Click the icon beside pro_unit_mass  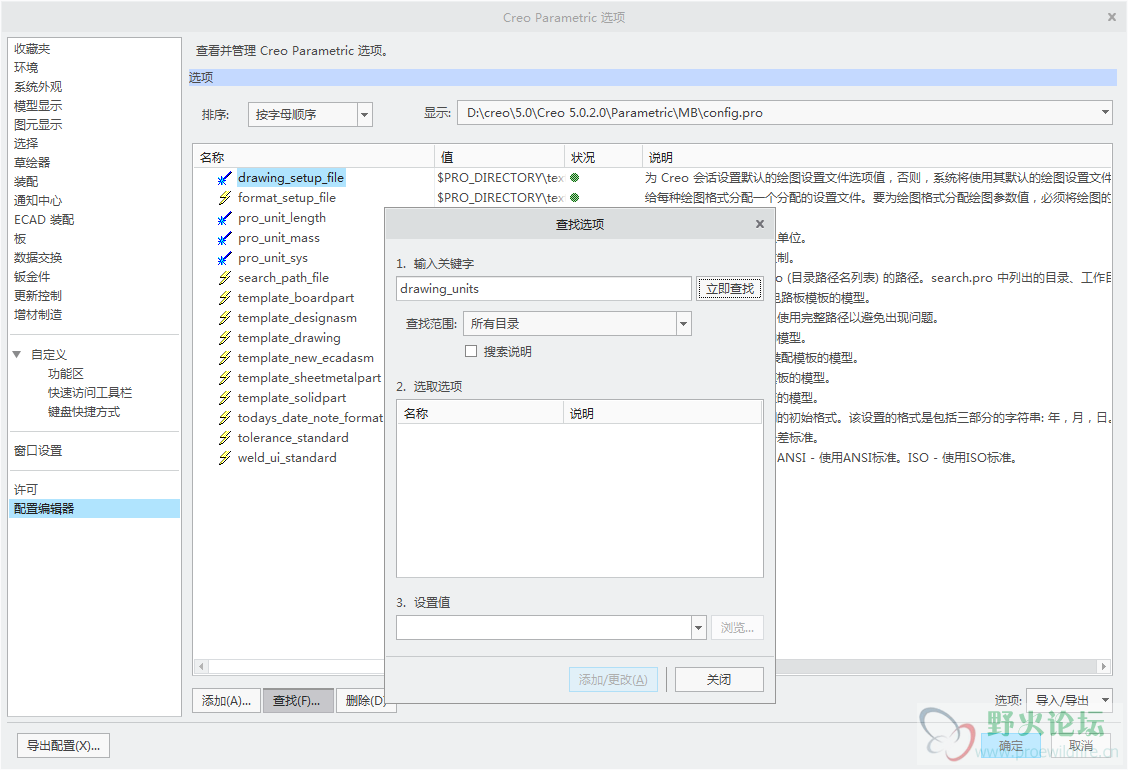pyautogui.click(x=225, y=238)
